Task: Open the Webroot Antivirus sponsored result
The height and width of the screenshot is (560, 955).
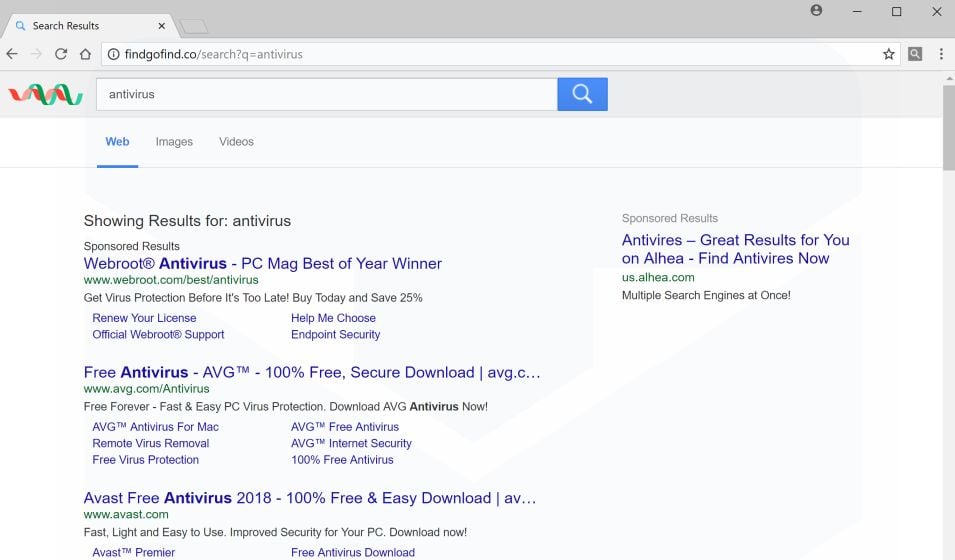Action: pyautogui.click(x=262, y=264)
